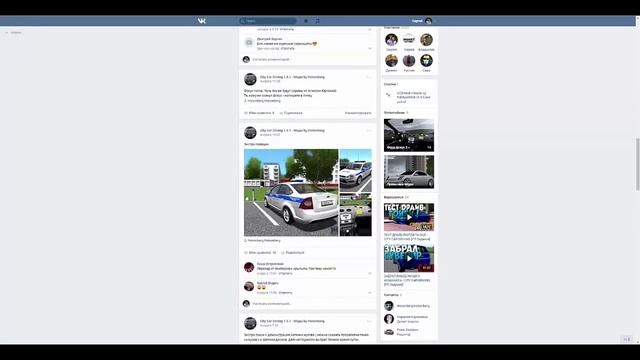Screen dimensions: 640x360
Task: Open group avatar of the bottom post
Action: coord(250,323)
